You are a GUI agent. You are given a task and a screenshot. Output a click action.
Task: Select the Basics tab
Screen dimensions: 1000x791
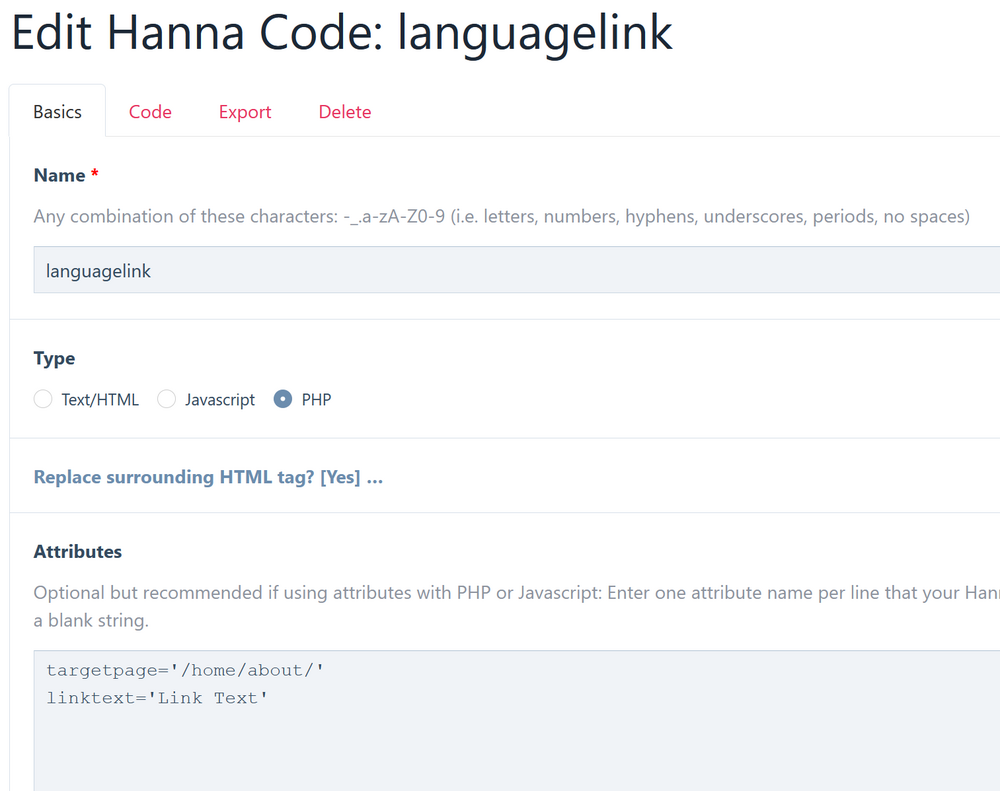[57, 112]
